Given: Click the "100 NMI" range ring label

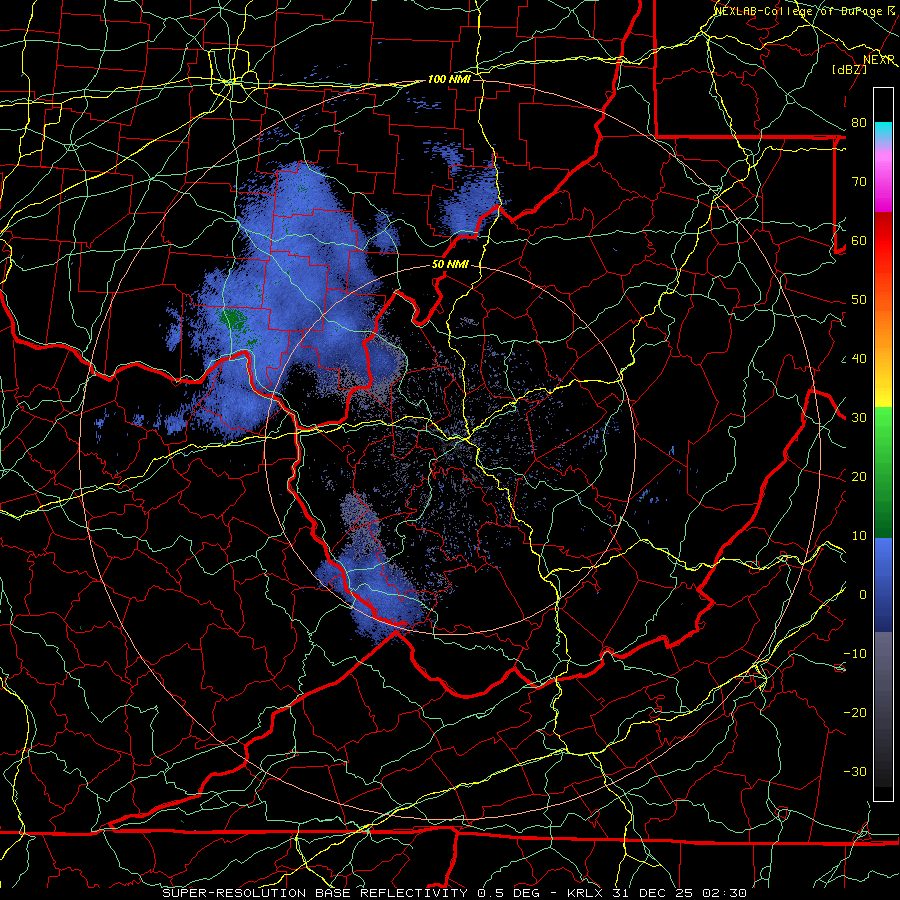Looking at the screenshot, I should (x=449, y=79).
